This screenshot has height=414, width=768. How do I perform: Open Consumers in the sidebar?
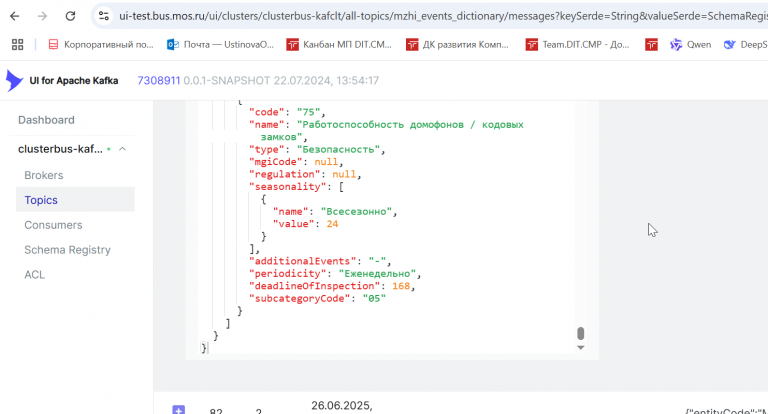(53, 225)
